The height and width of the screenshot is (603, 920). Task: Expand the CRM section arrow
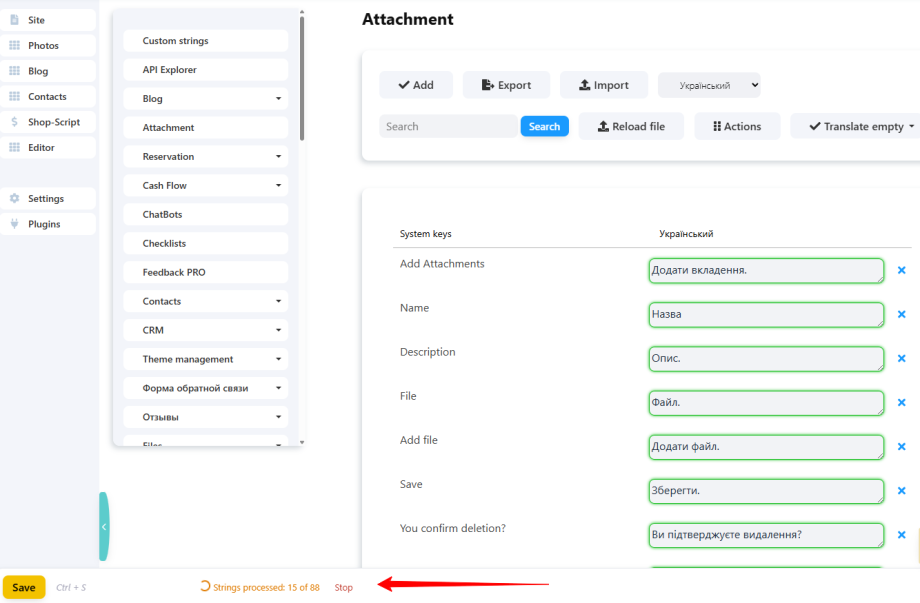278,330
